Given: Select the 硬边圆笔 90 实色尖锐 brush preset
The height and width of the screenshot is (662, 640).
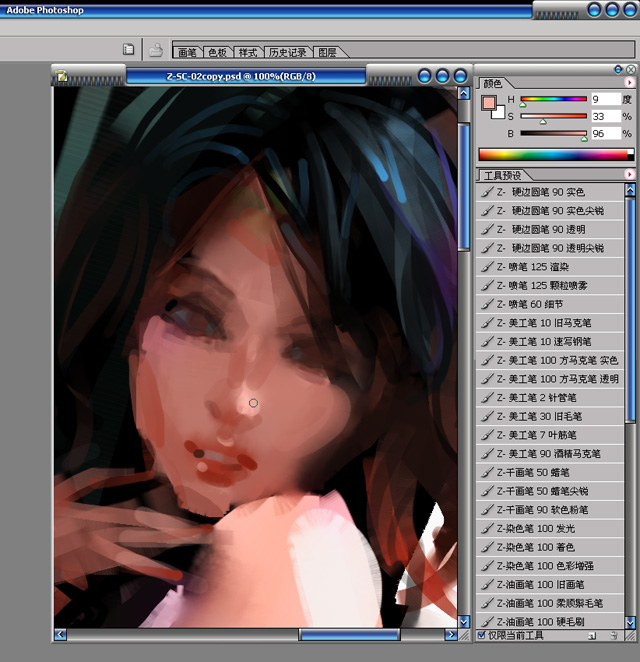Looking at the screenshot, I should [550, 211].
